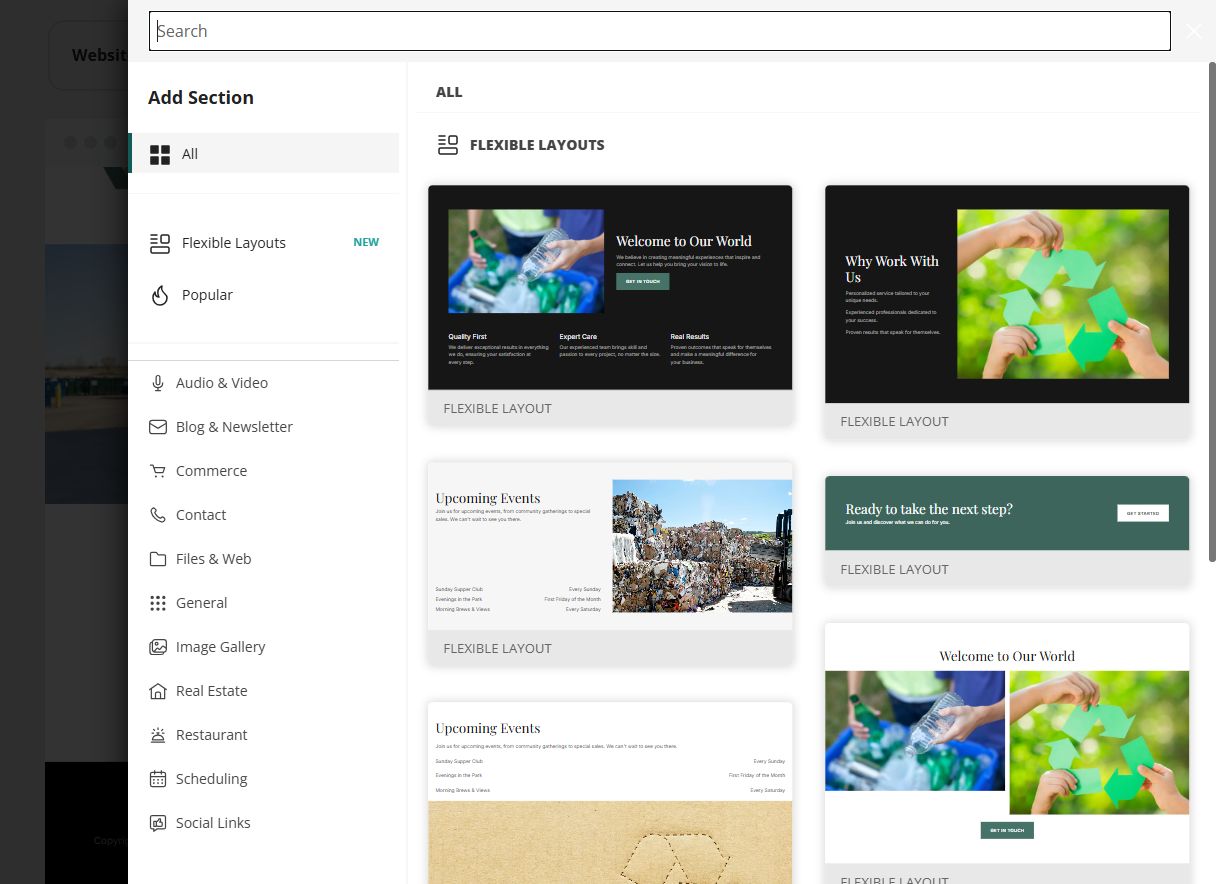The height and width of the screenshot is (884, 1216).
Task: Click the Real Estate house icon
Action: tap(158, 691)
